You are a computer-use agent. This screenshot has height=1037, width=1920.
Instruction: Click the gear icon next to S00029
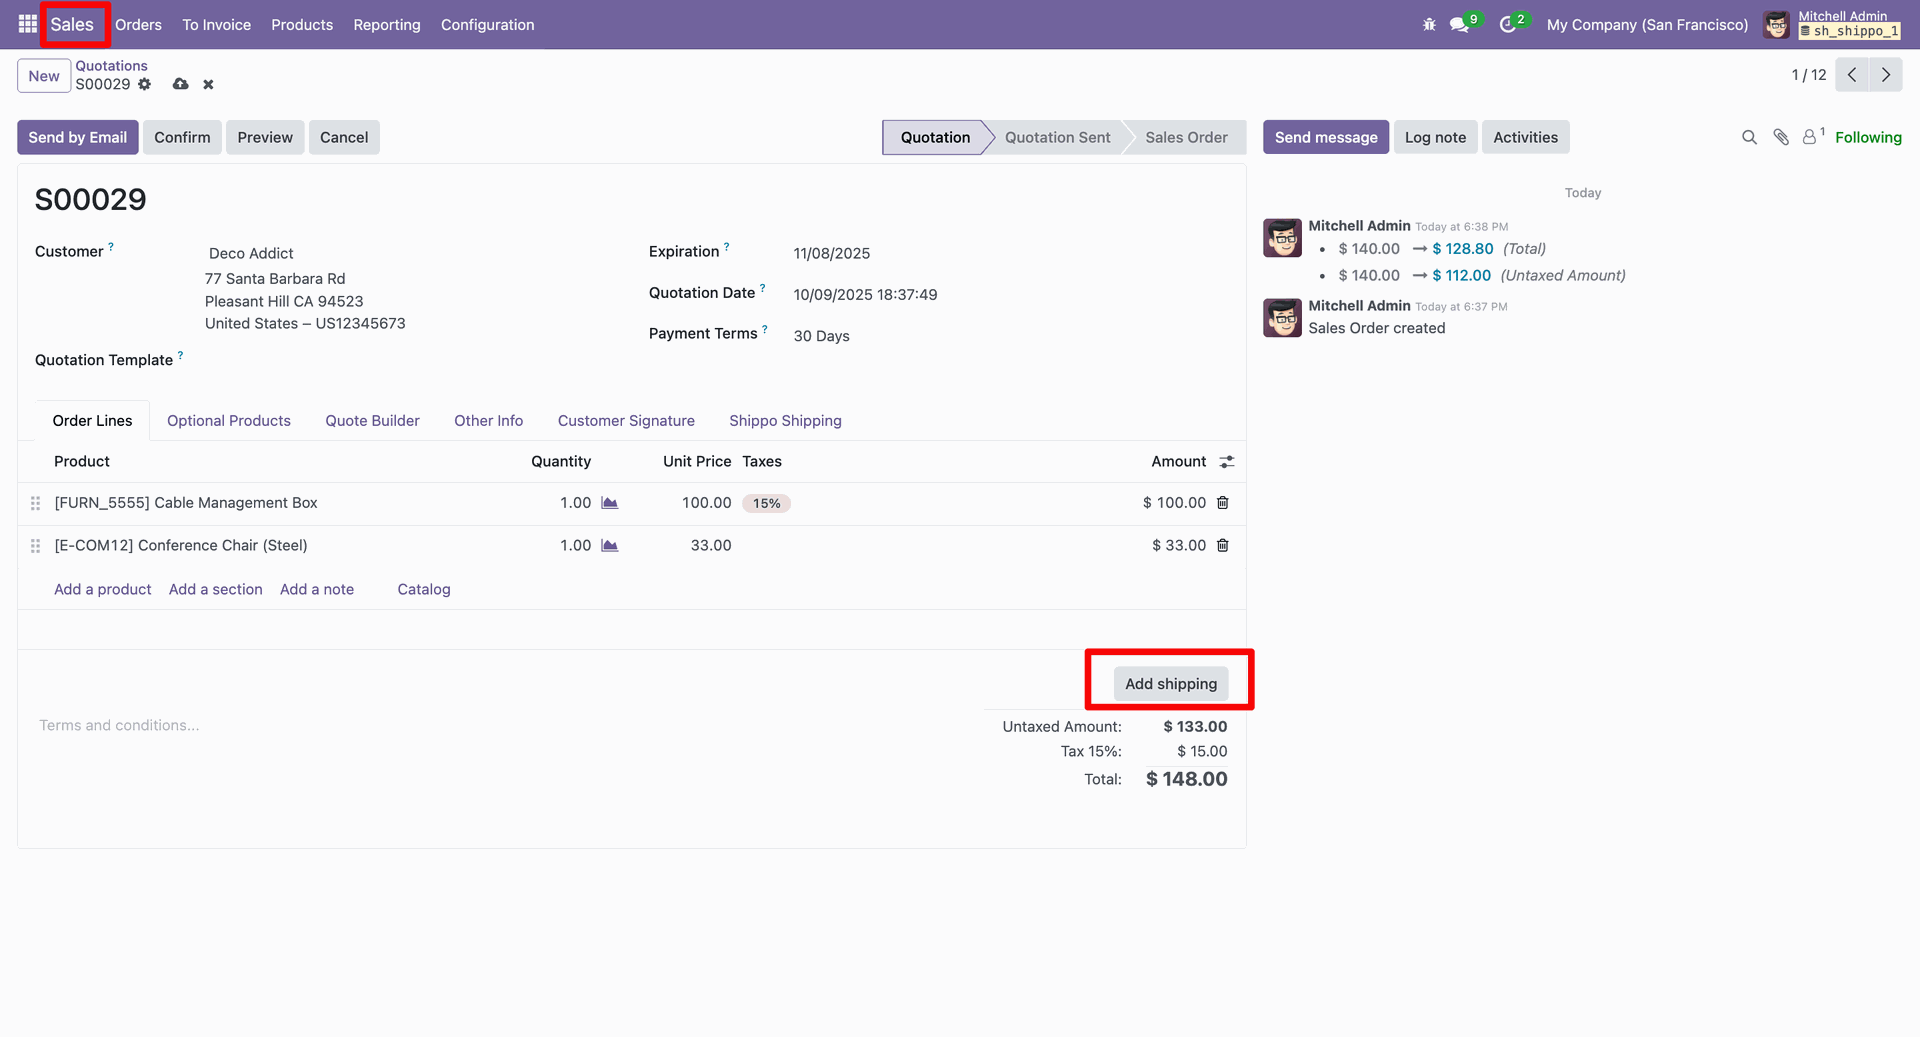[145, 84]
